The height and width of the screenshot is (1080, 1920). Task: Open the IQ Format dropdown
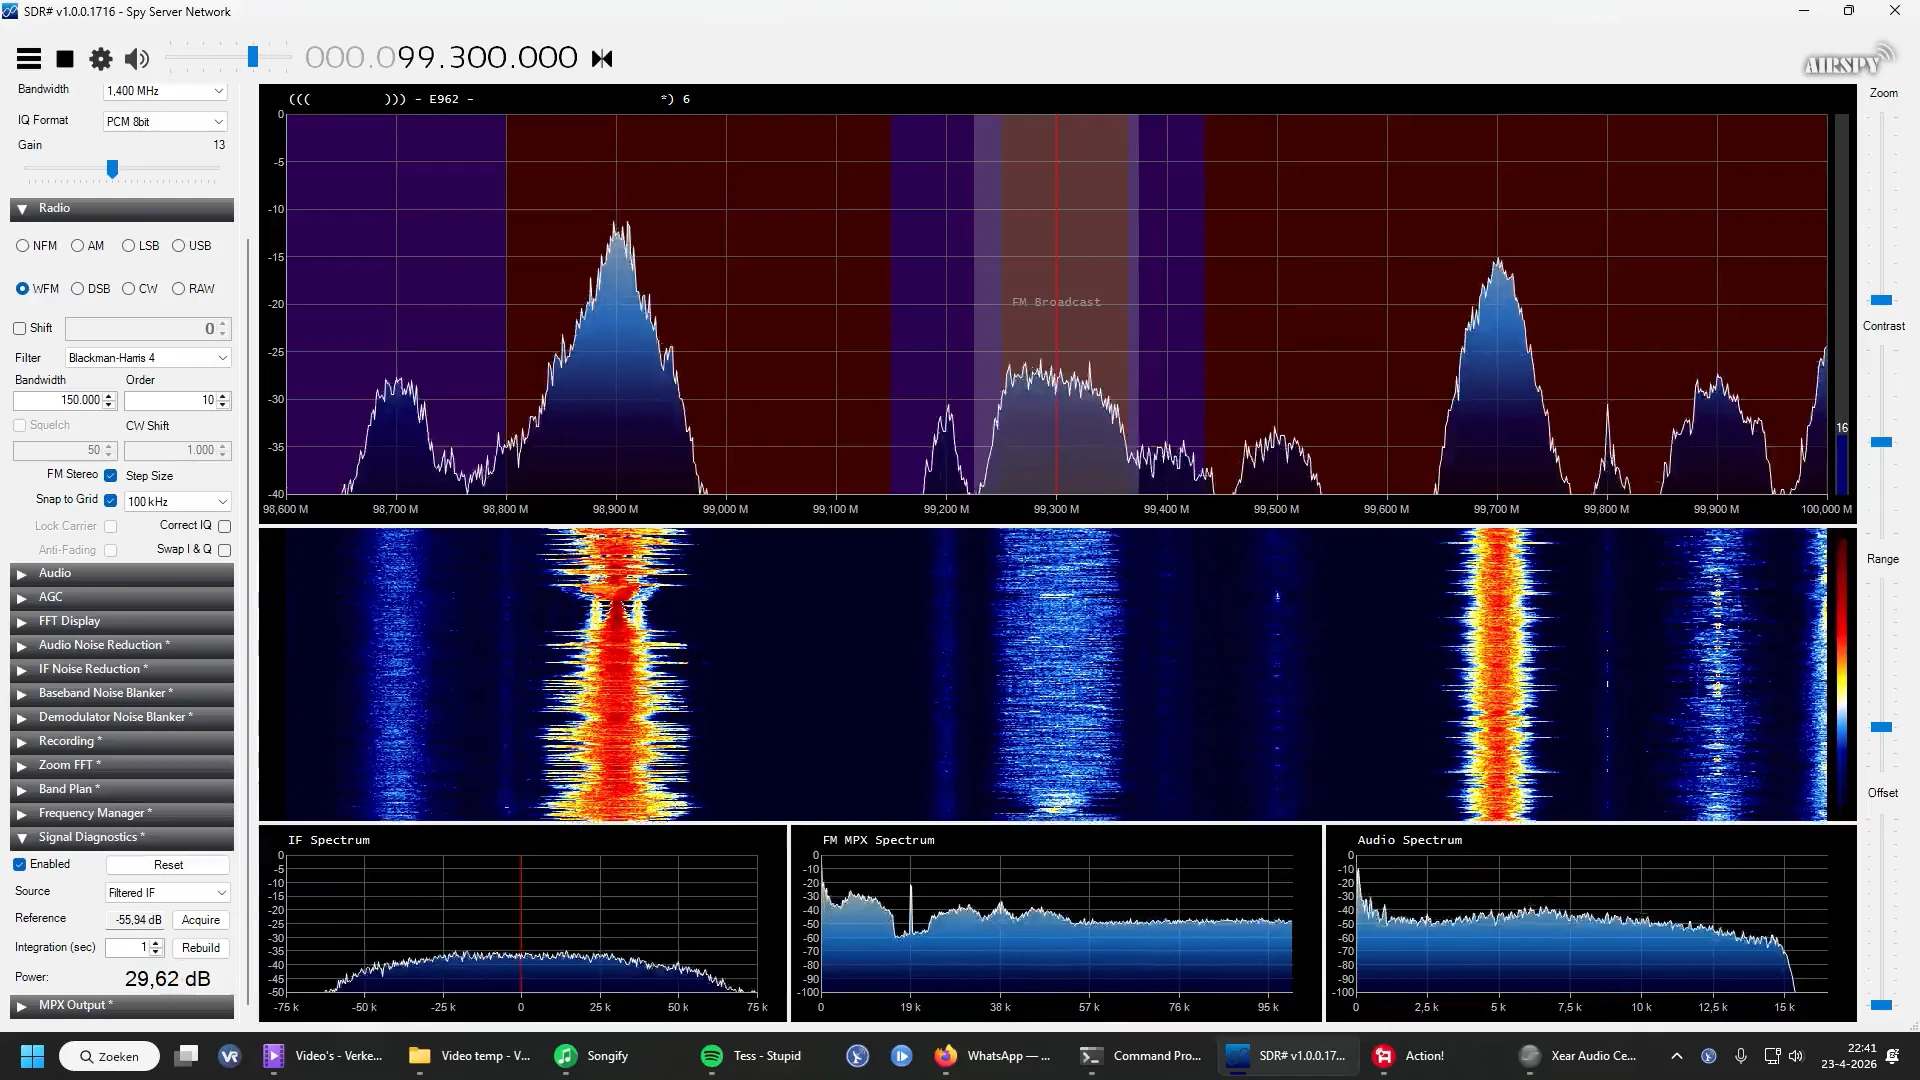point(165,121)
